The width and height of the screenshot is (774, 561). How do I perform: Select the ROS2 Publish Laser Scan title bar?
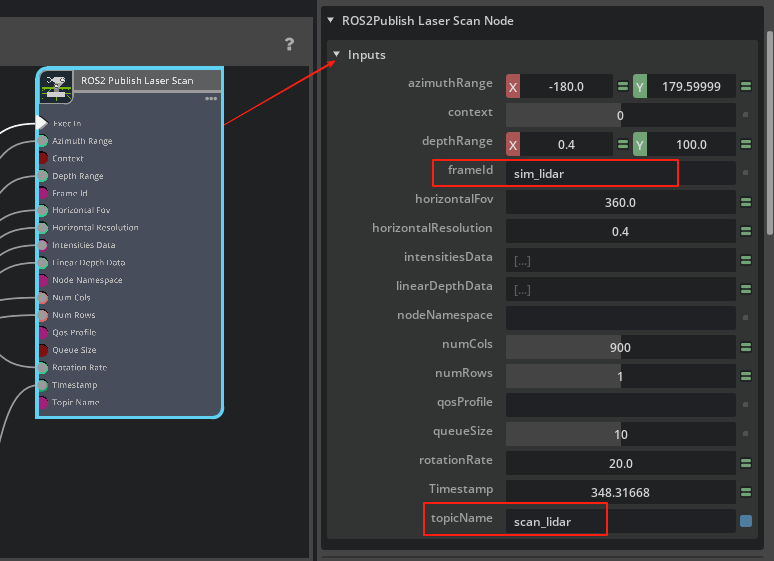pyautogui.click(x=147, y=80)
